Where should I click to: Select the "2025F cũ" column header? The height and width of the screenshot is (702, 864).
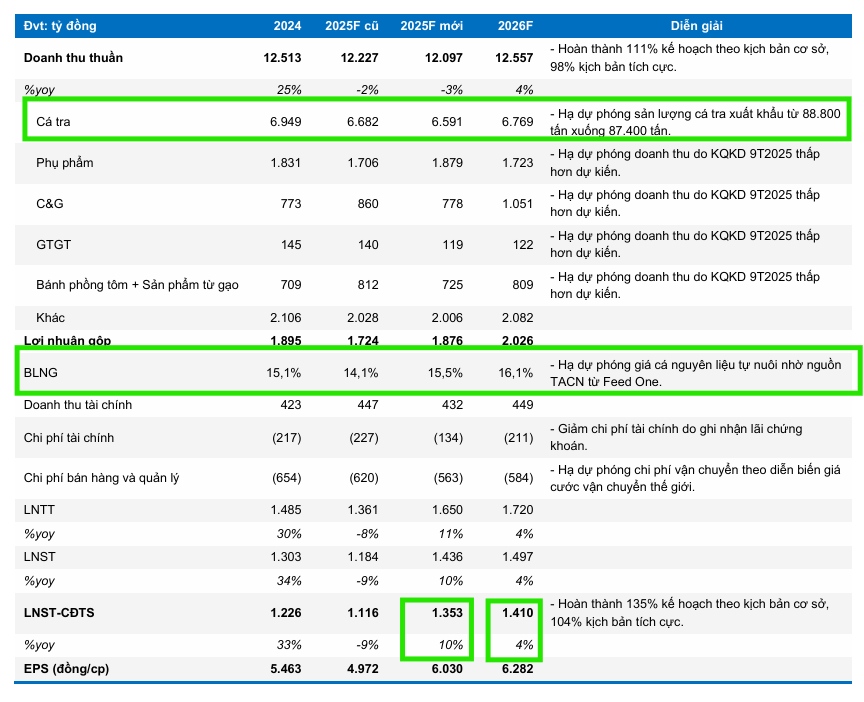352,26
